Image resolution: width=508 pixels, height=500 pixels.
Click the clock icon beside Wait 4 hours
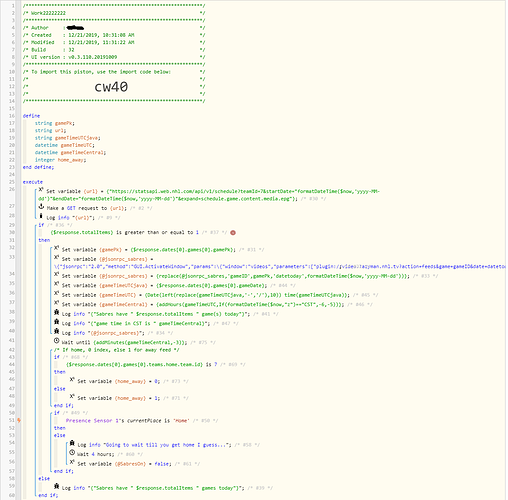(72, 453)
